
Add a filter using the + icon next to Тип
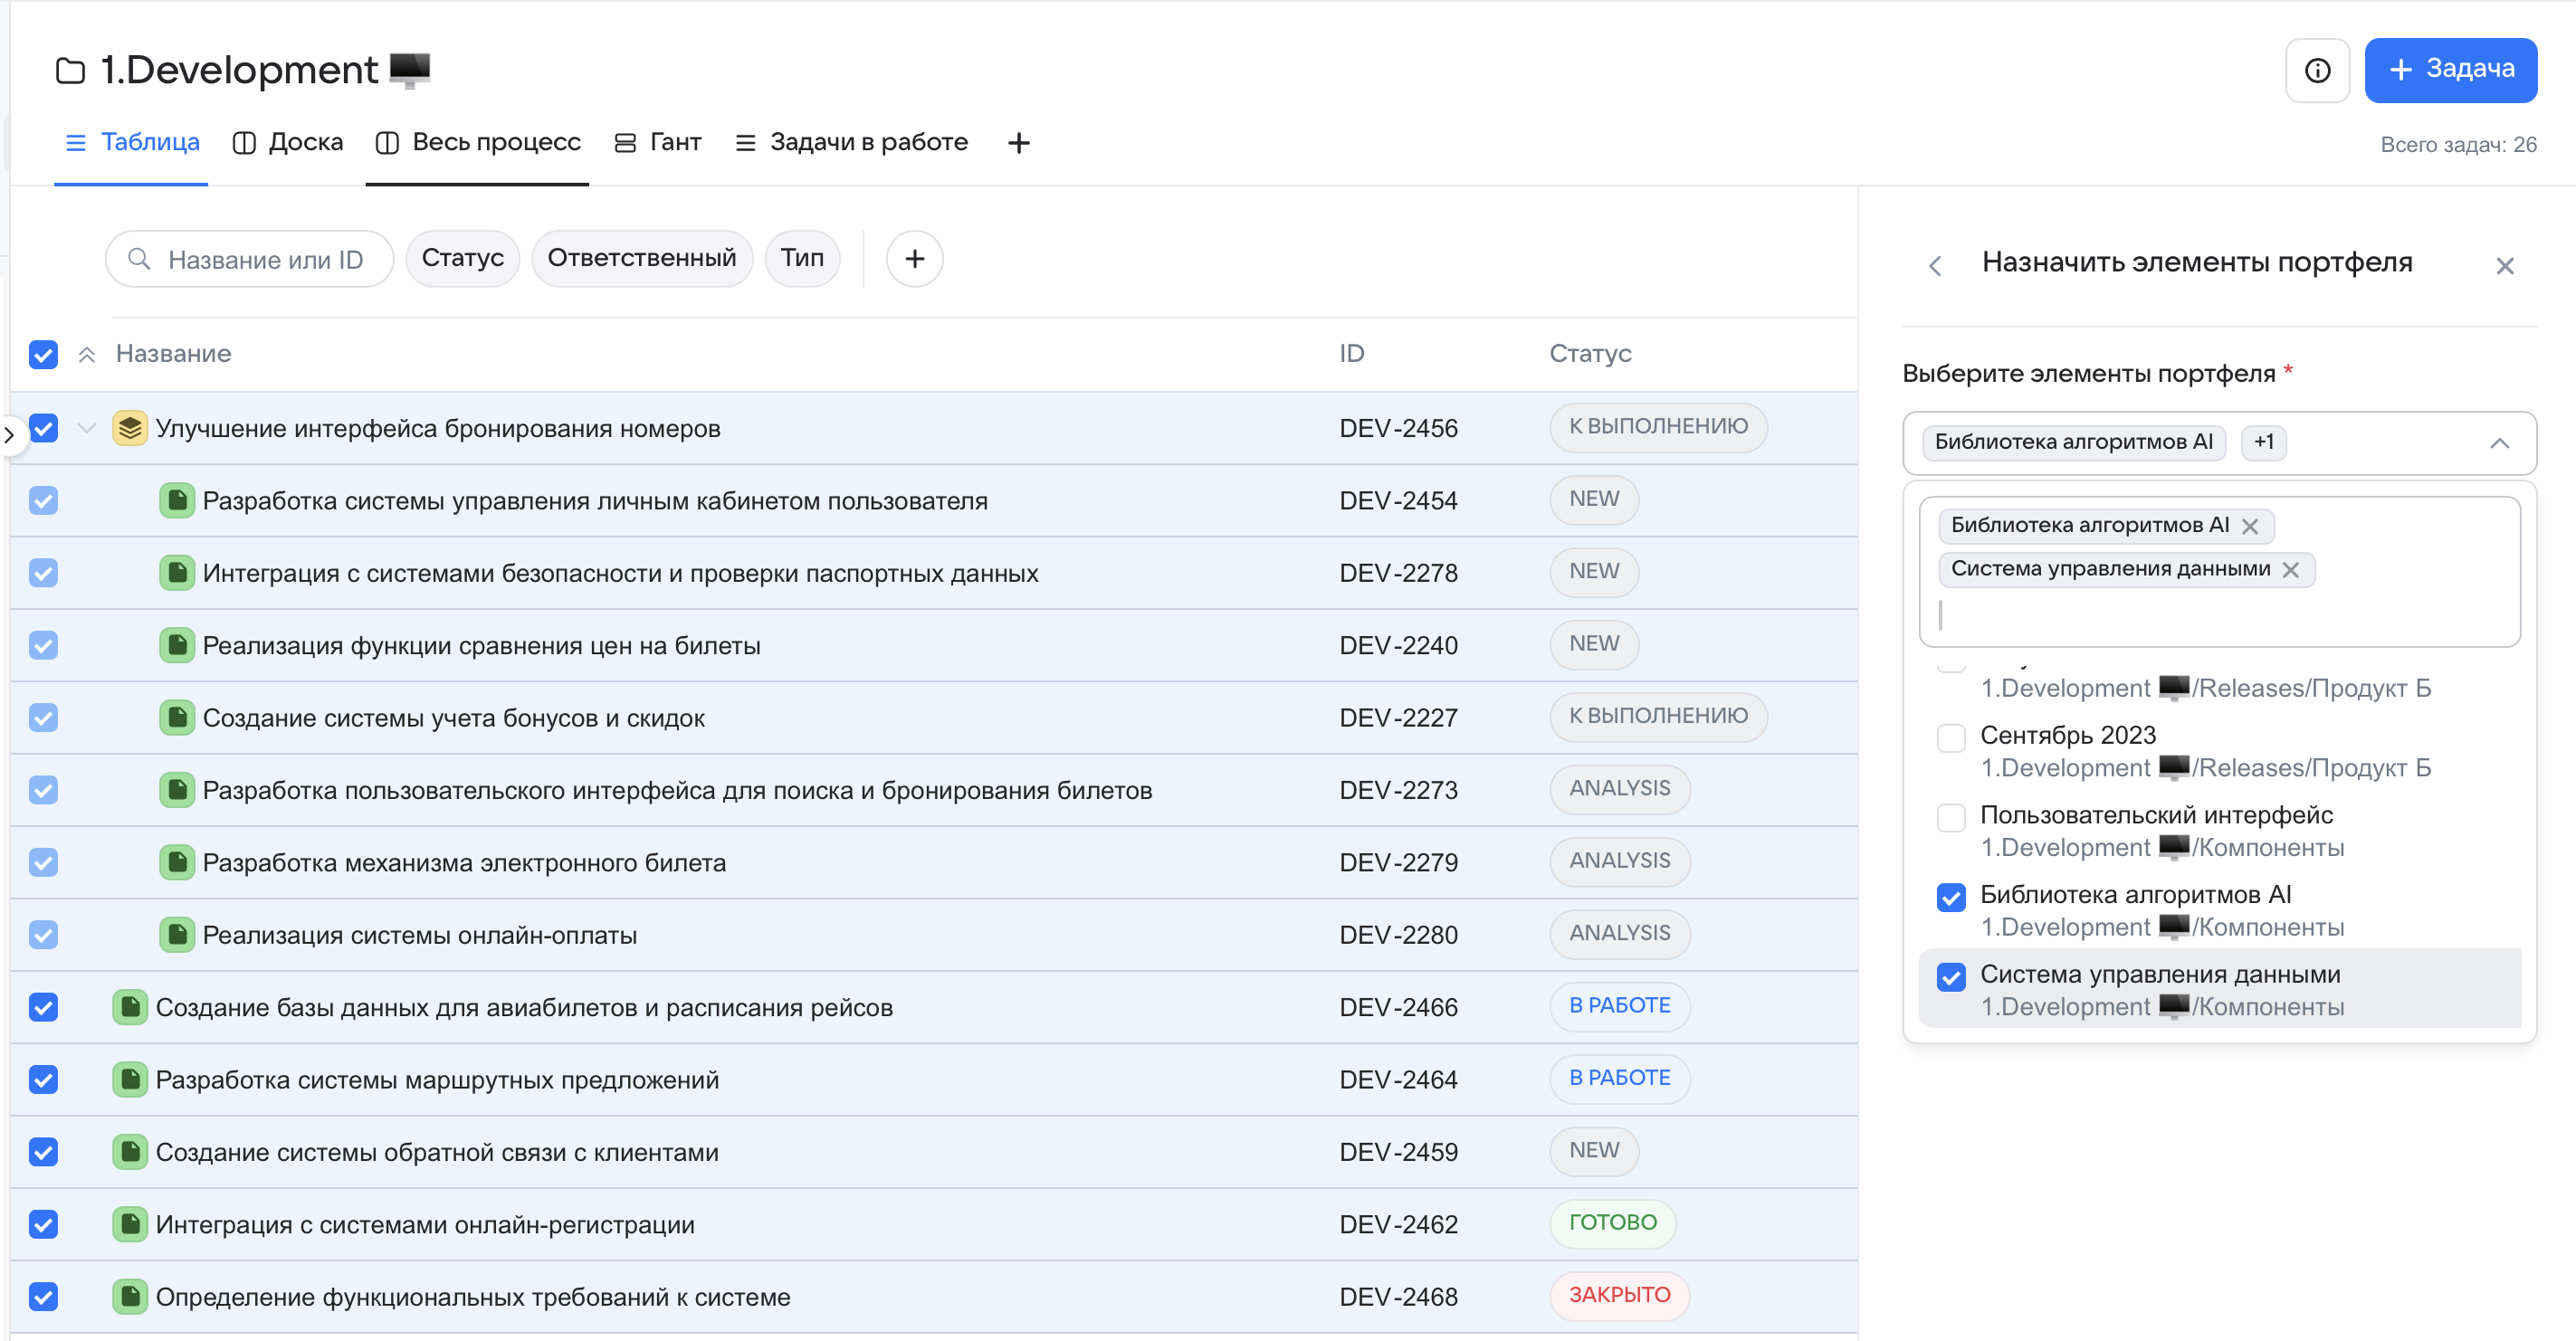click(914, 258)
